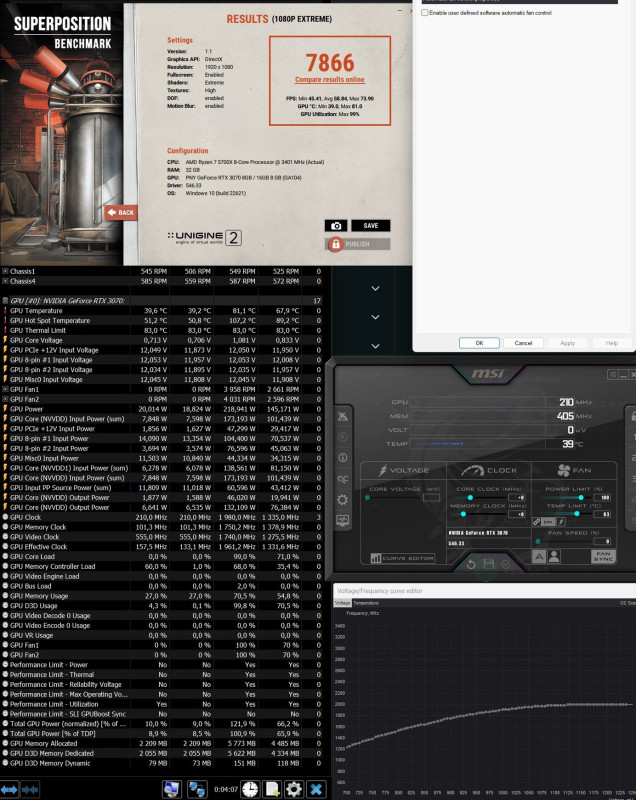Open 'Compare results online' link
The height and width of the screenshot is (800, 636).
click(x=329, y=80)
